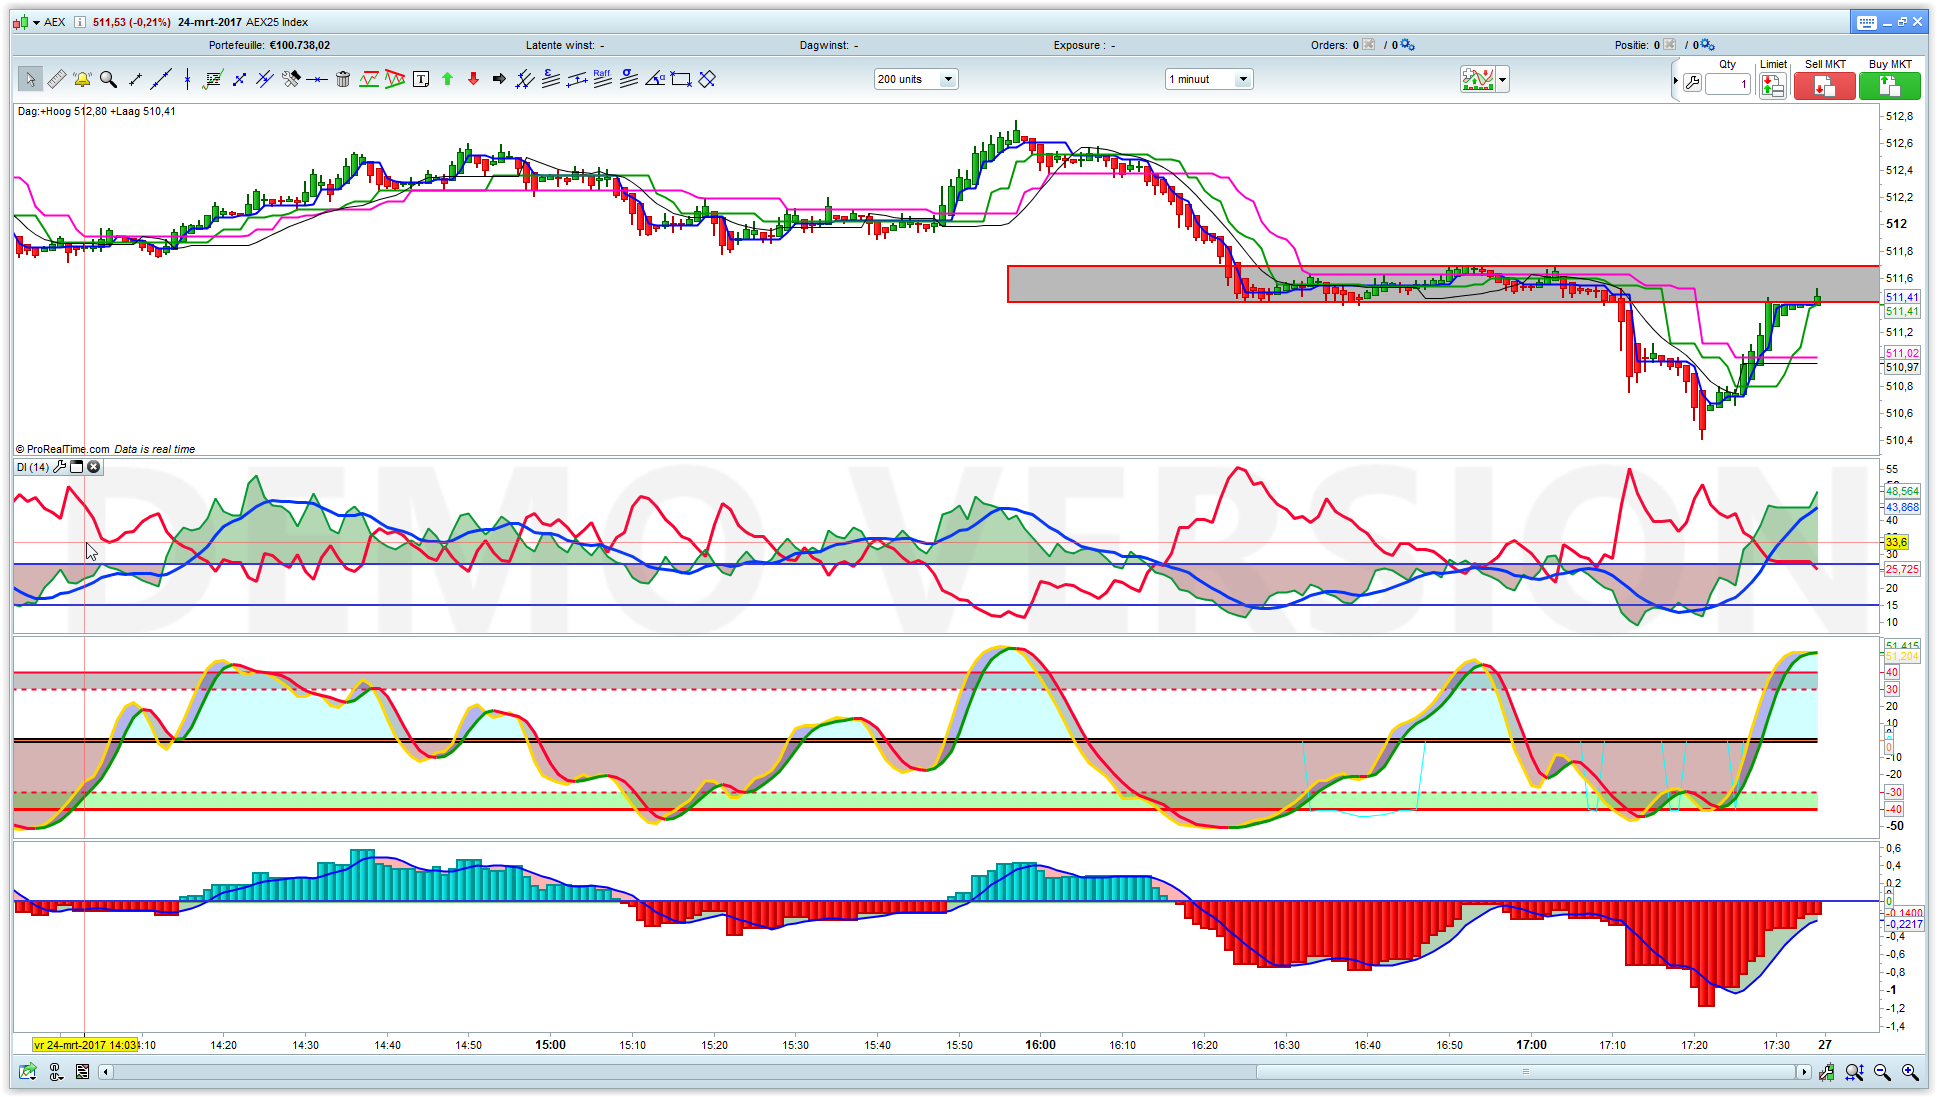Select the ruler measurement tool
Screen dimensions: 1937x1097
click(x=56, y=79)
